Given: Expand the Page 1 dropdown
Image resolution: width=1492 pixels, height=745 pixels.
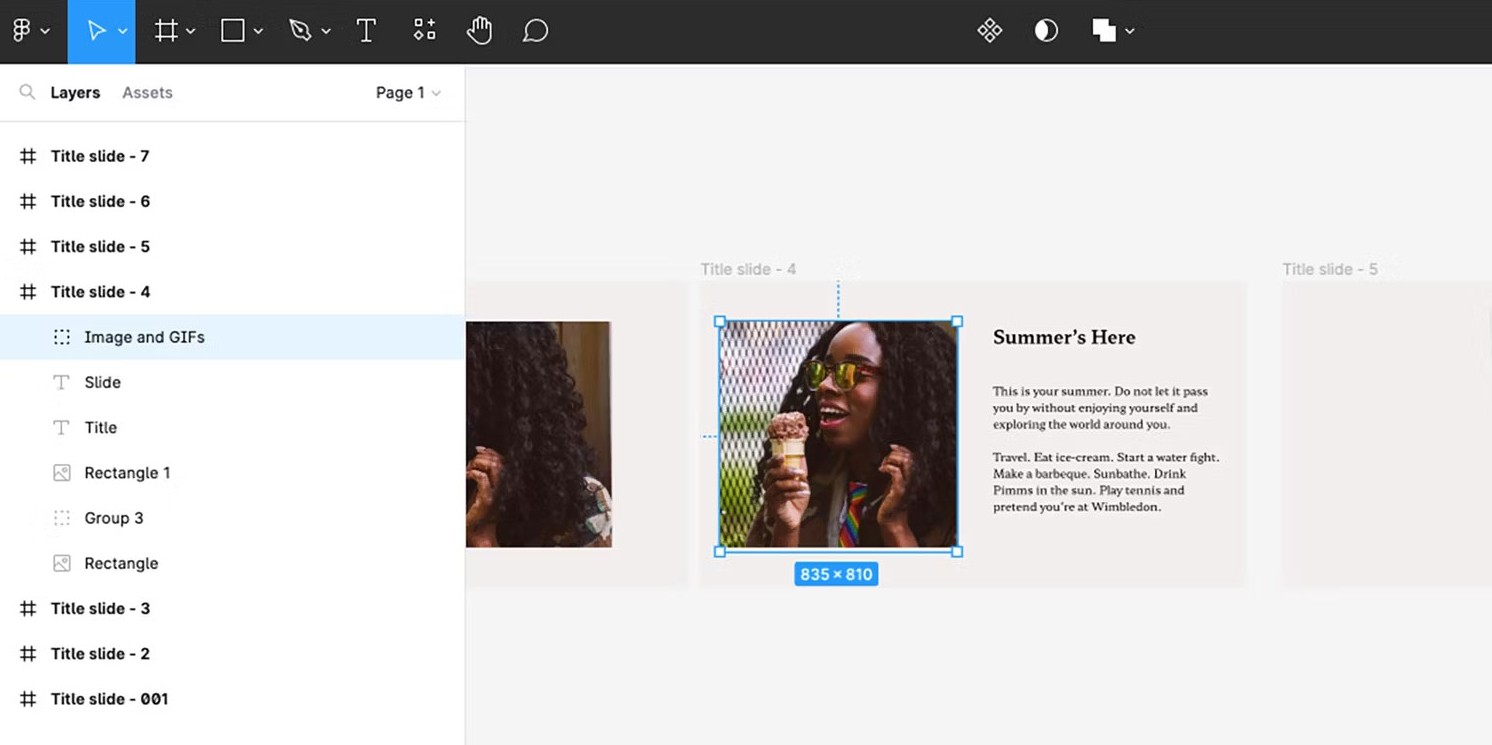Looking at the screenshot, I should (408, 92).
